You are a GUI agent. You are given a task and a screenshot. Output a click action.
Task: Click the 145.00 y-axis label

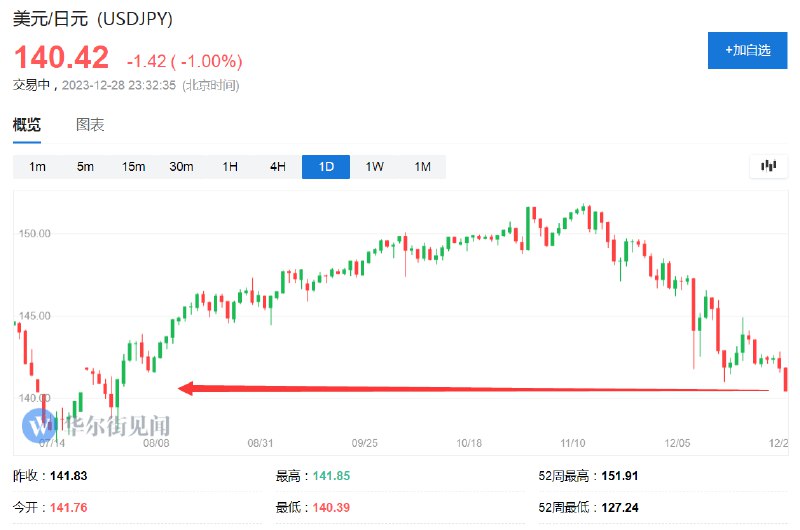tap(35, 316)
